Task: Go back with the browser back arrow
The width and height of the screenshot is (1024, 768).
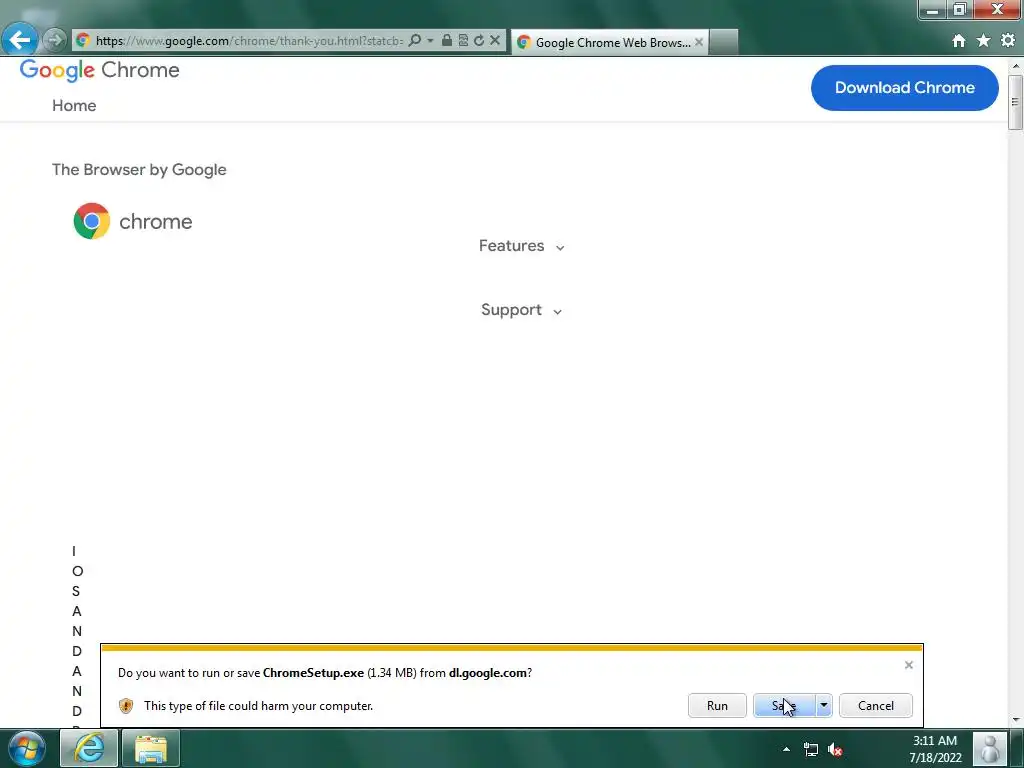Action: [x=20, y=40]
